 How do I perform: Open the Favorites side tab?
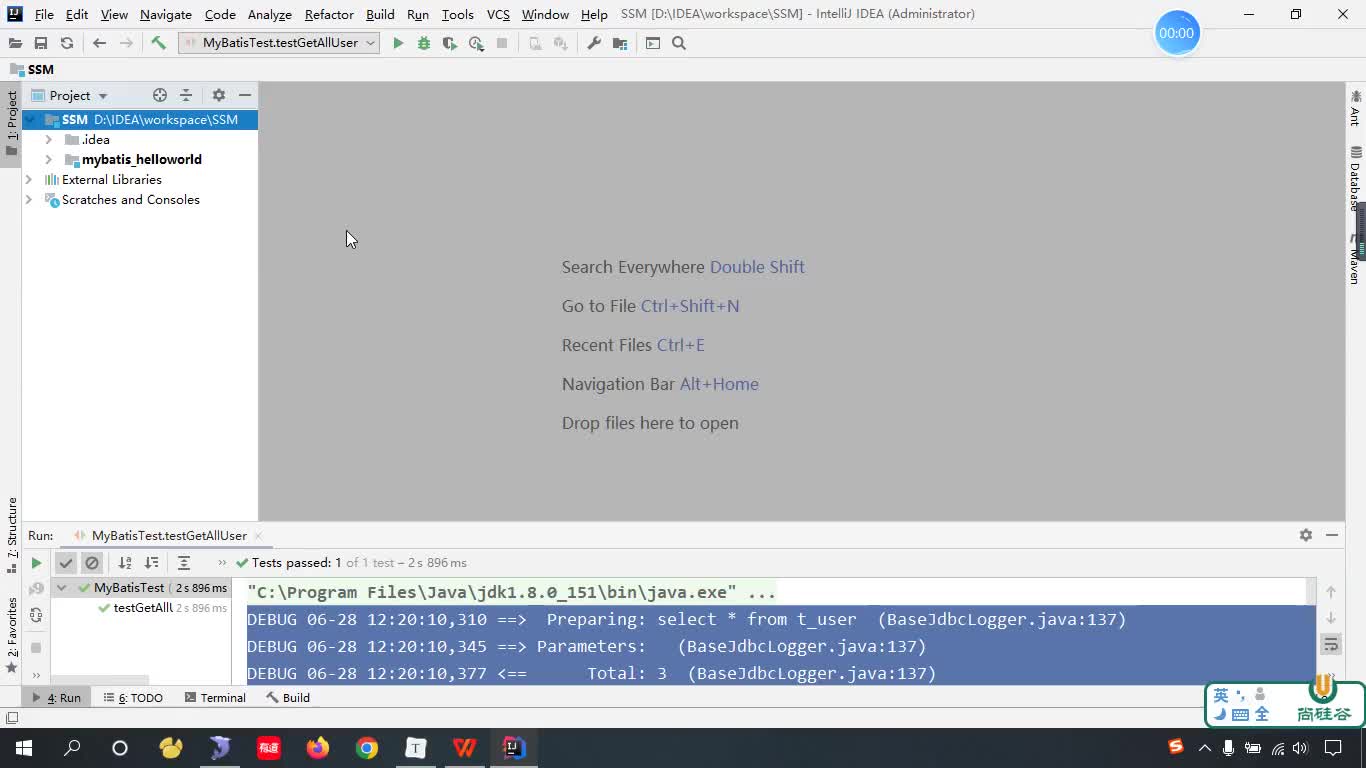tap(12, 633)
